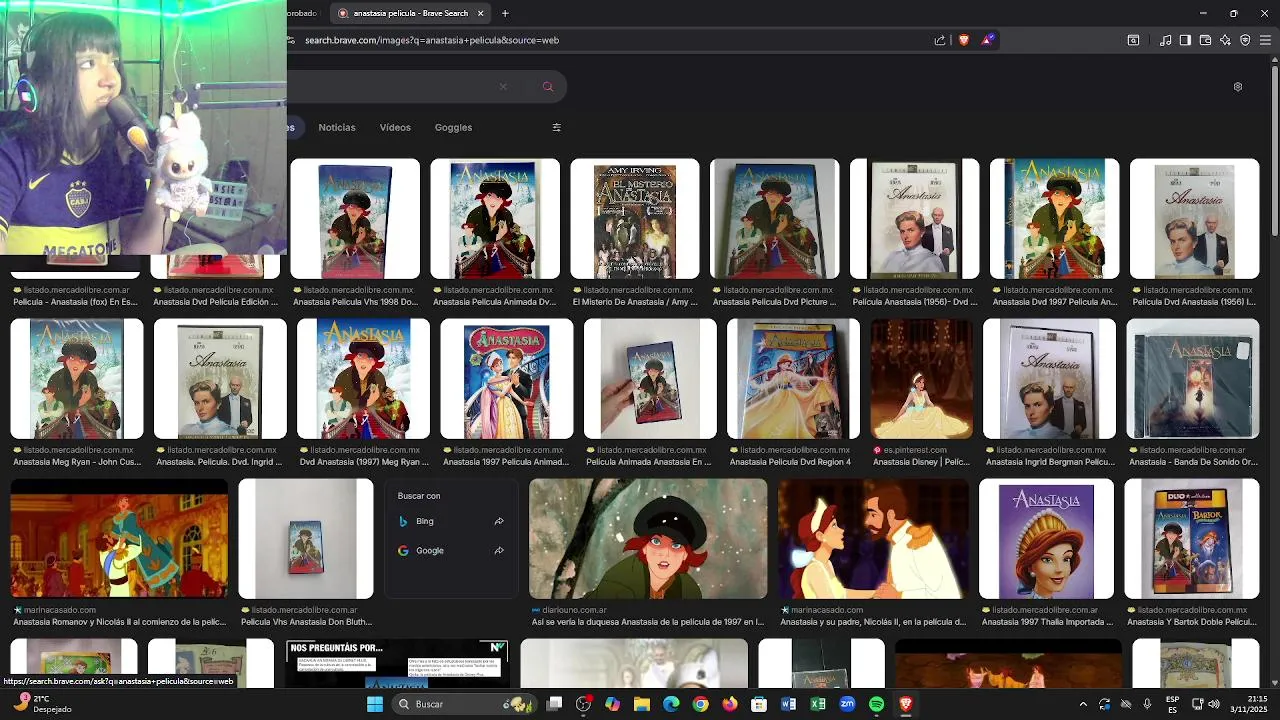The image size is (1280, 720).
Task: Open Spotify from taskbar
Action: (x=876, y=704)
